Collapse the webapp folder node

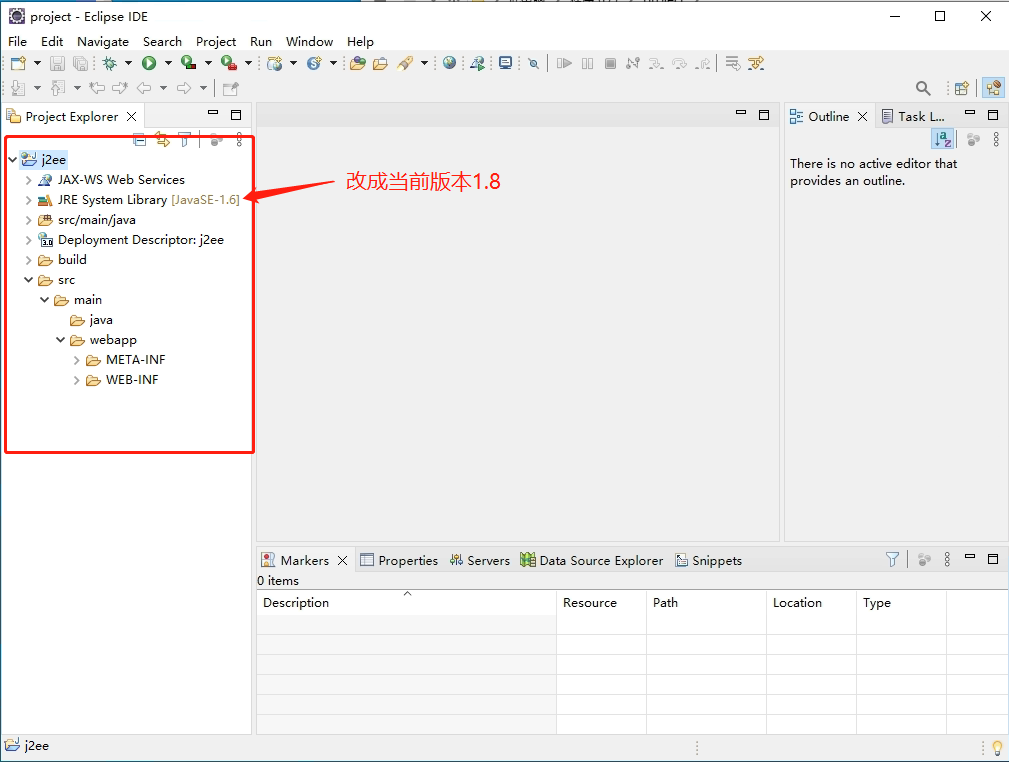tap(60, 339)
